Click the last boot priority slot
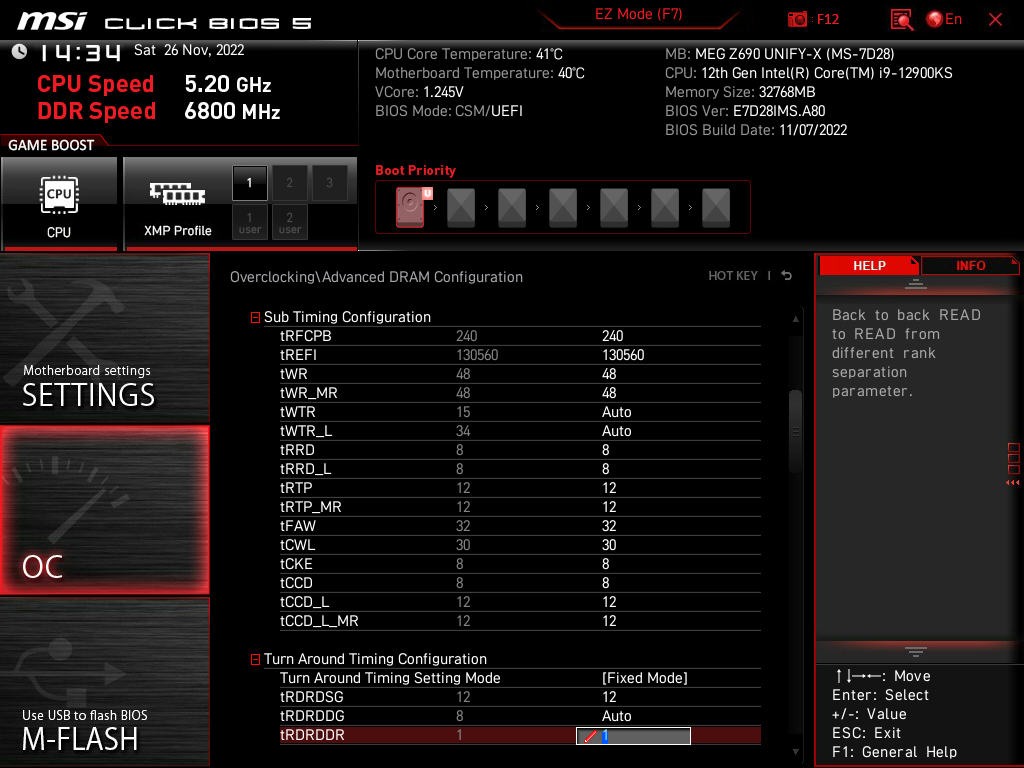 (x=716, y=207)
